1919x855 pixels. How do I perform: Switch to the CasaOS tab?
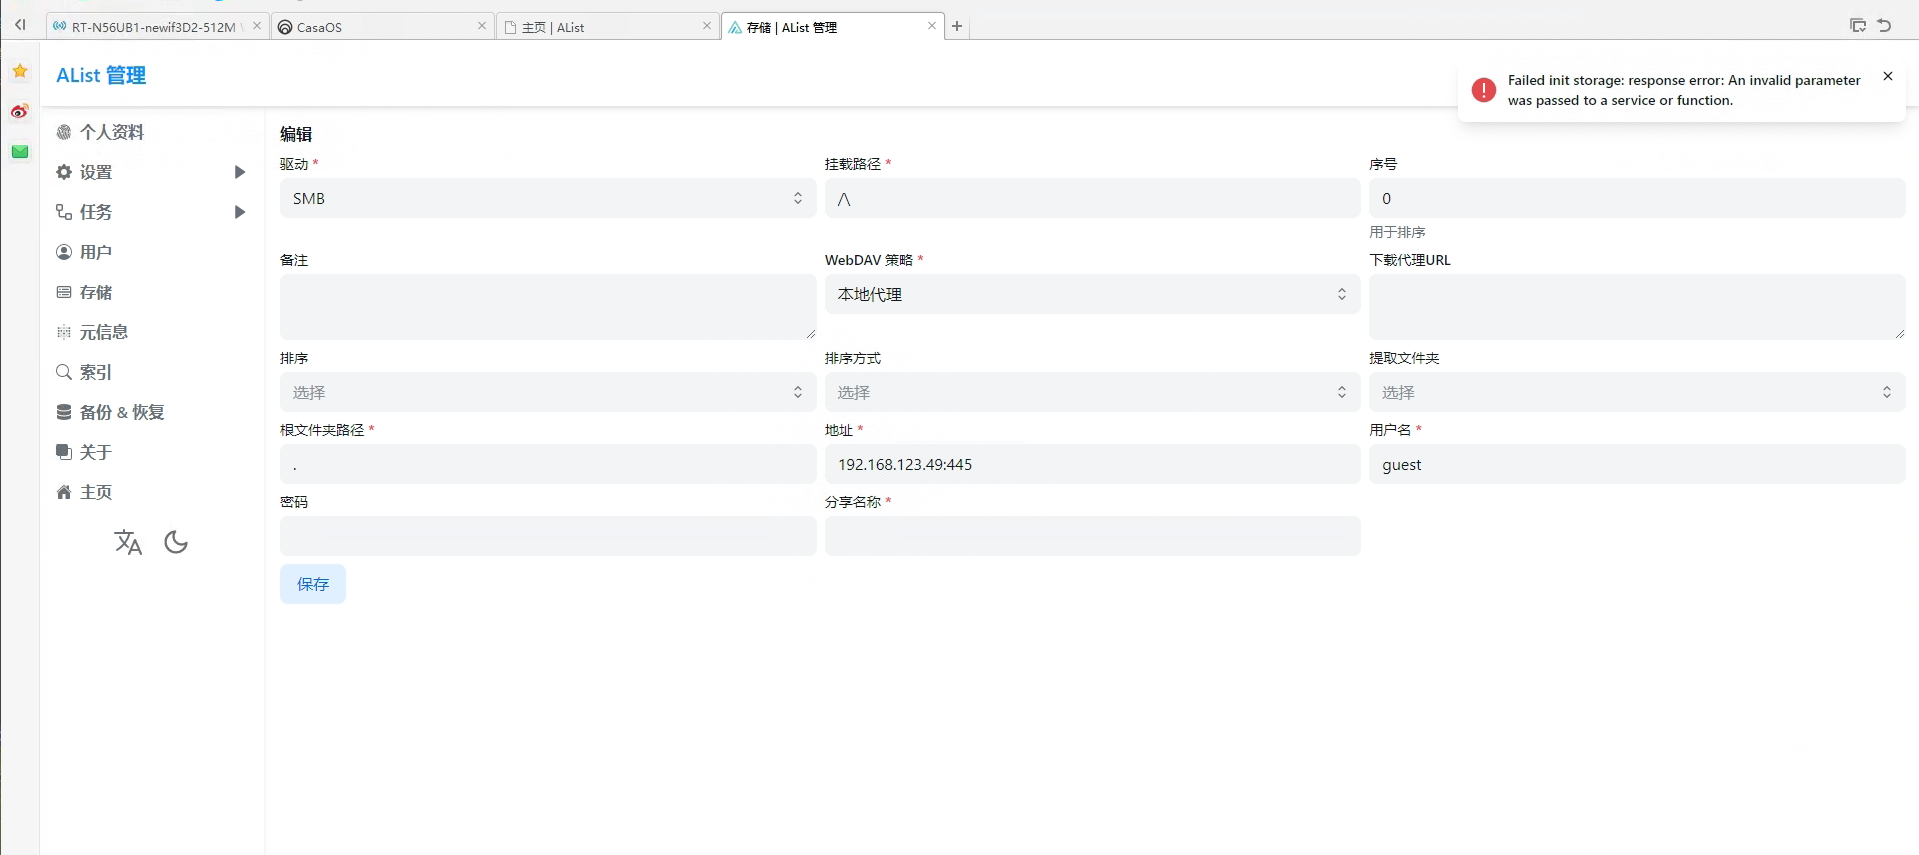[x=383, y=27]
